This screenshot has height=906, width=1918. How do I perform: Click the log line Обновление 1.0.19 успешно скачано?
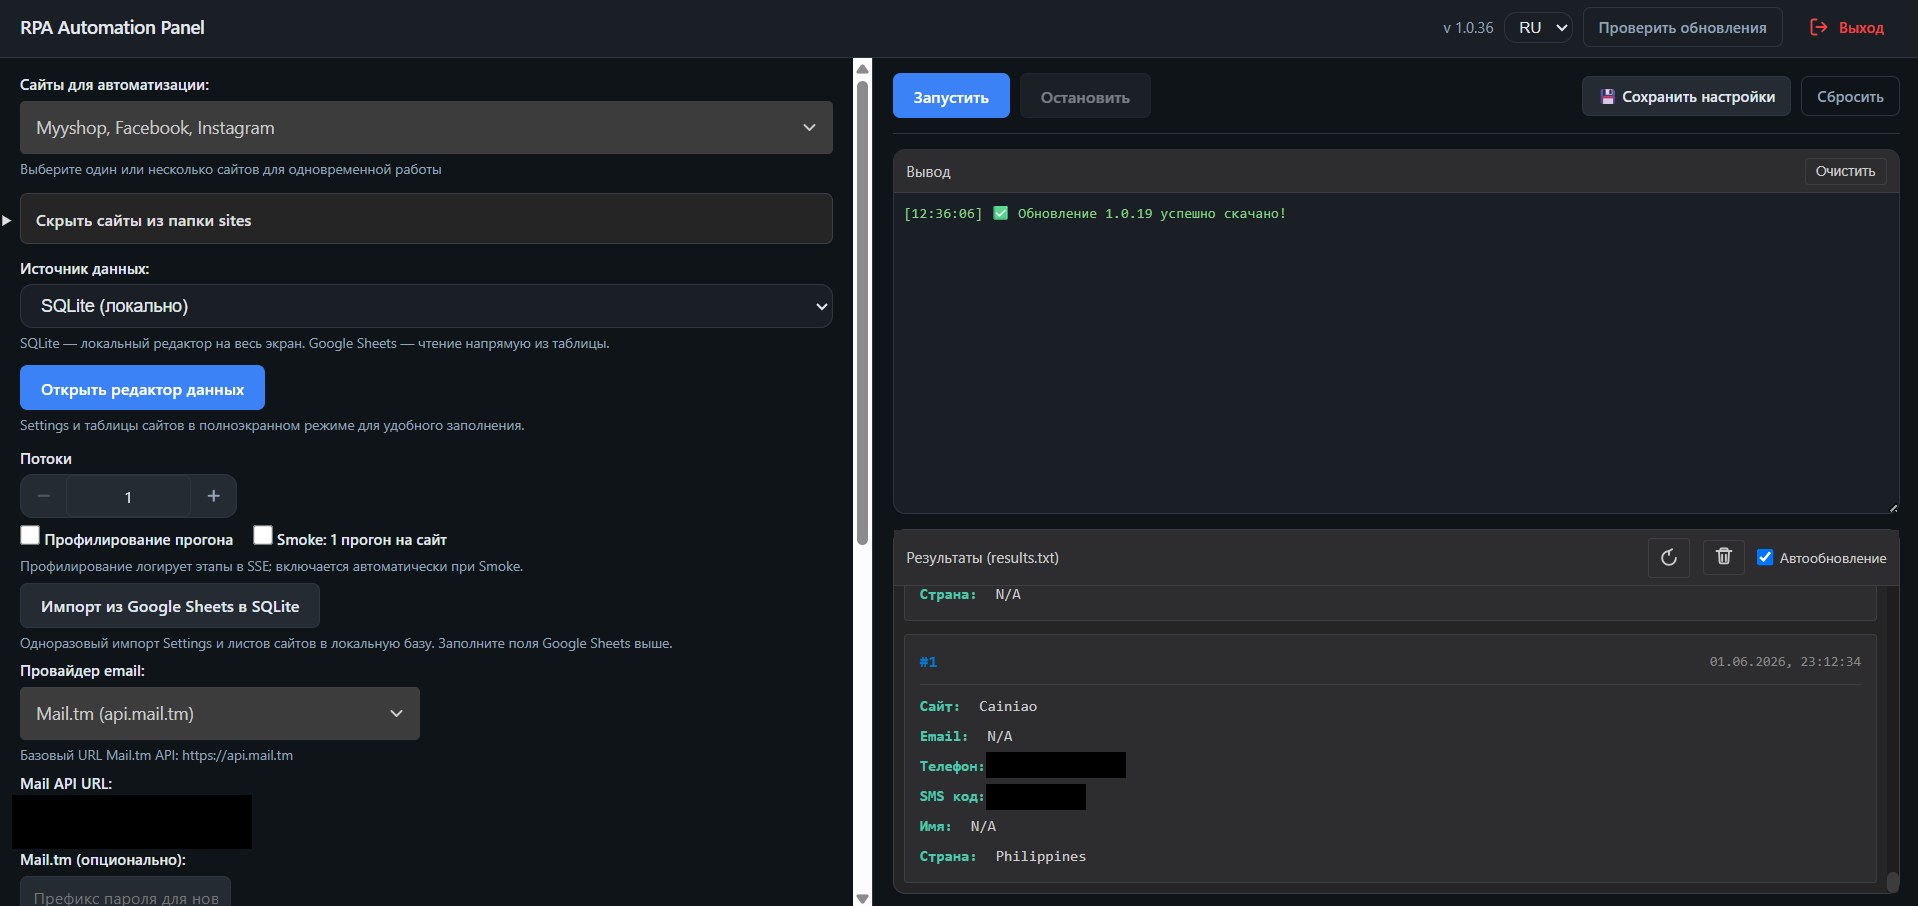pyautogui.click(x=1151, y=213)
